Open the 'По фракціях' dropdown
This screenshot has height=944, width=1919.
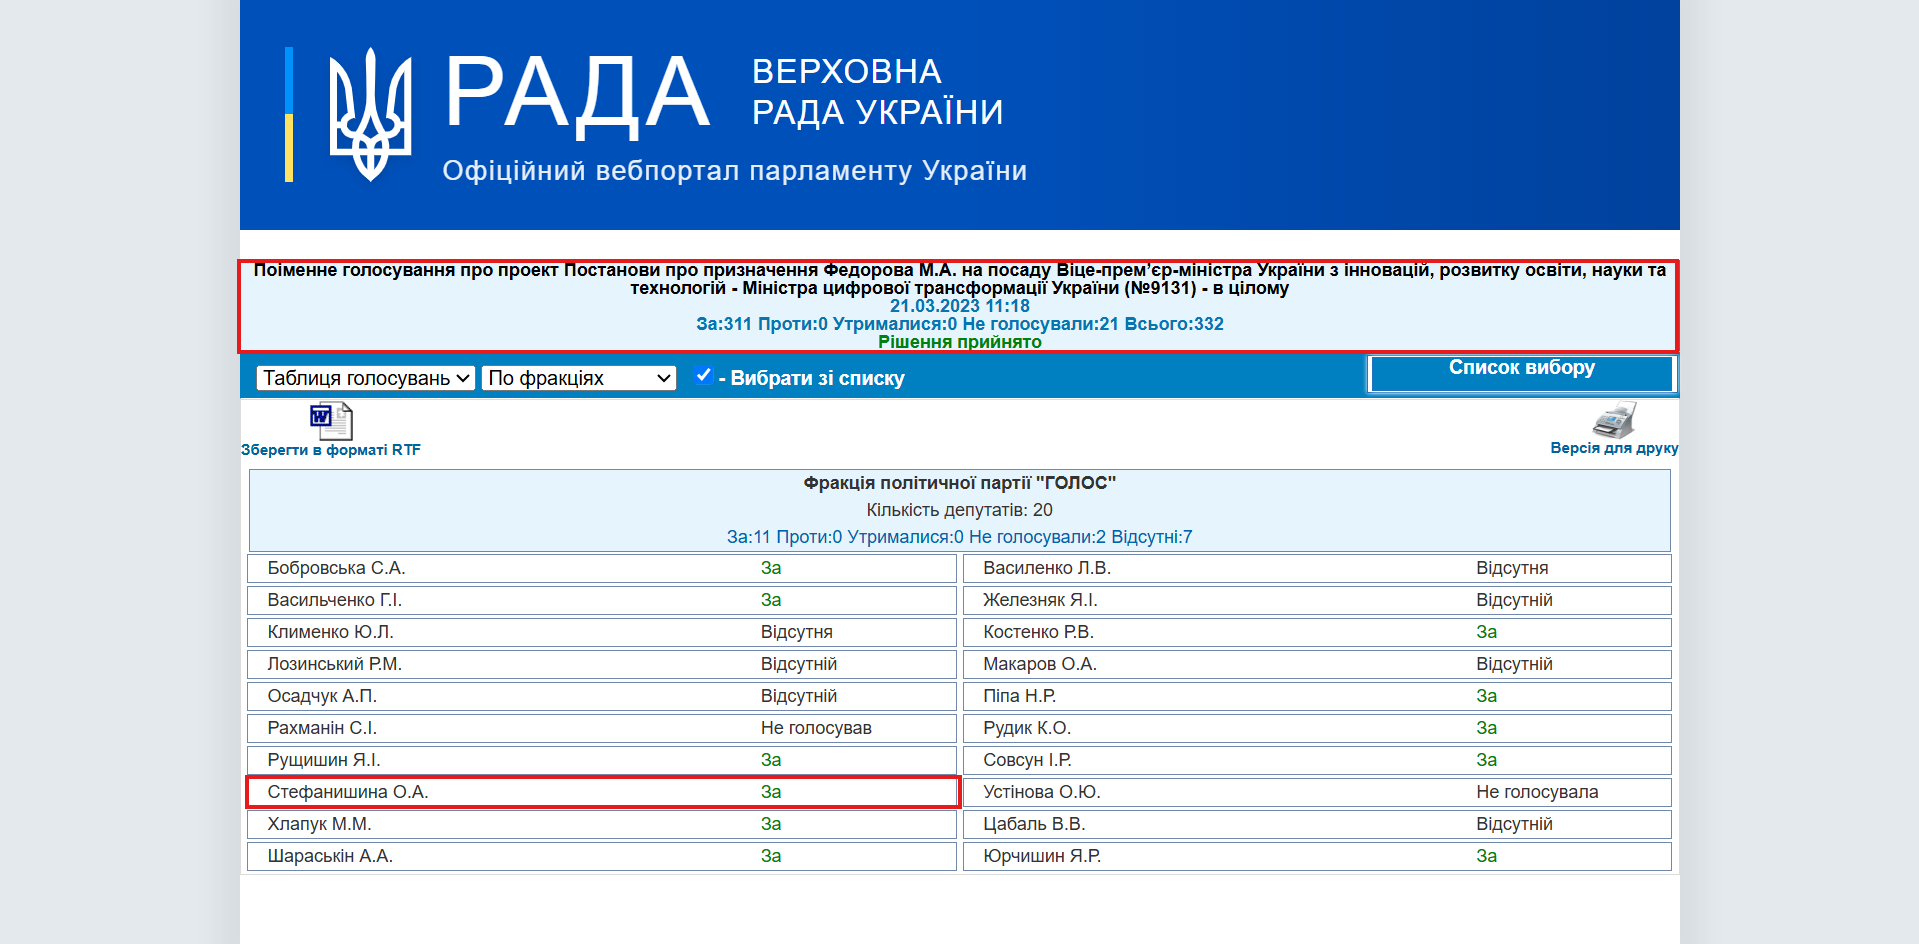(x=579, y=378)
